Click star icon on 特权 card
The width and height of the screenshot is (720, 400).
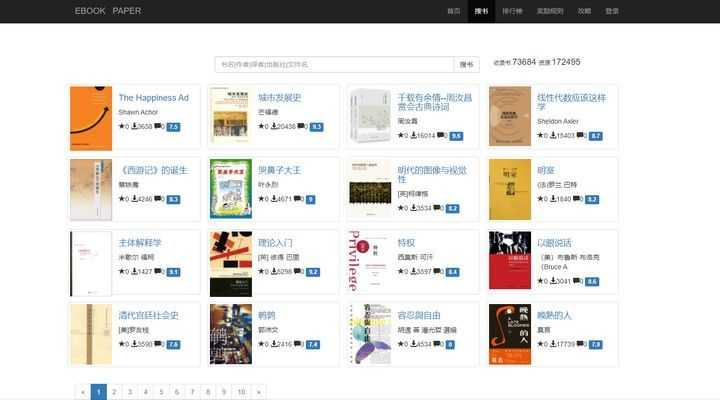pyautogui.click(x=400, y=271)
